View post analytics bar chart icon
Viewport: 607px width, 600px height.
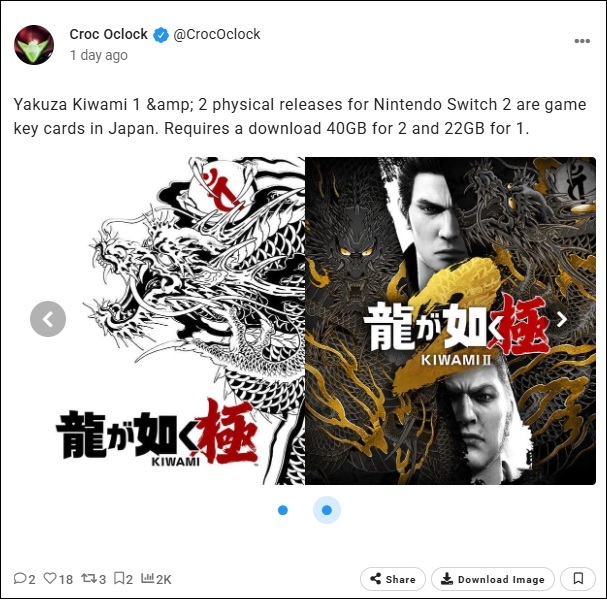147,578
